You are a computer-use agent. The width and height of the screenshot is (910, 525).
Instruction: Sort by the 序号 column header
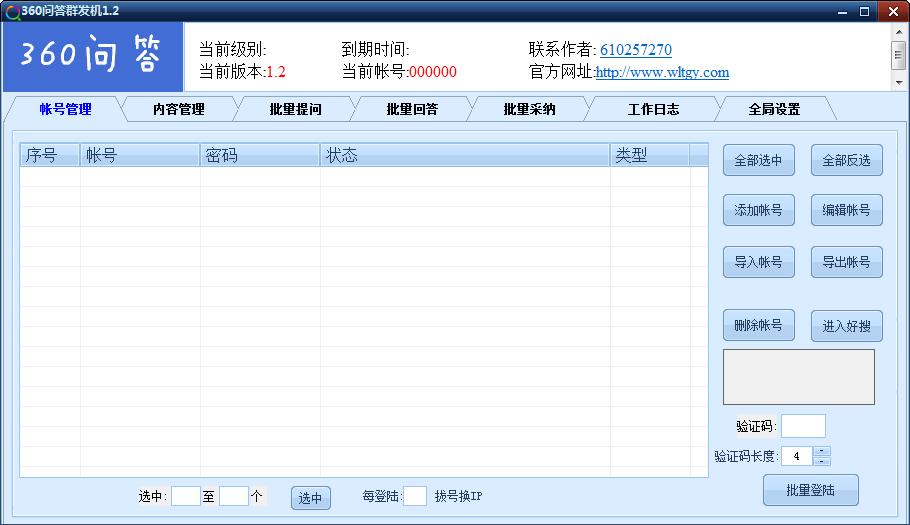pos(50,155)
